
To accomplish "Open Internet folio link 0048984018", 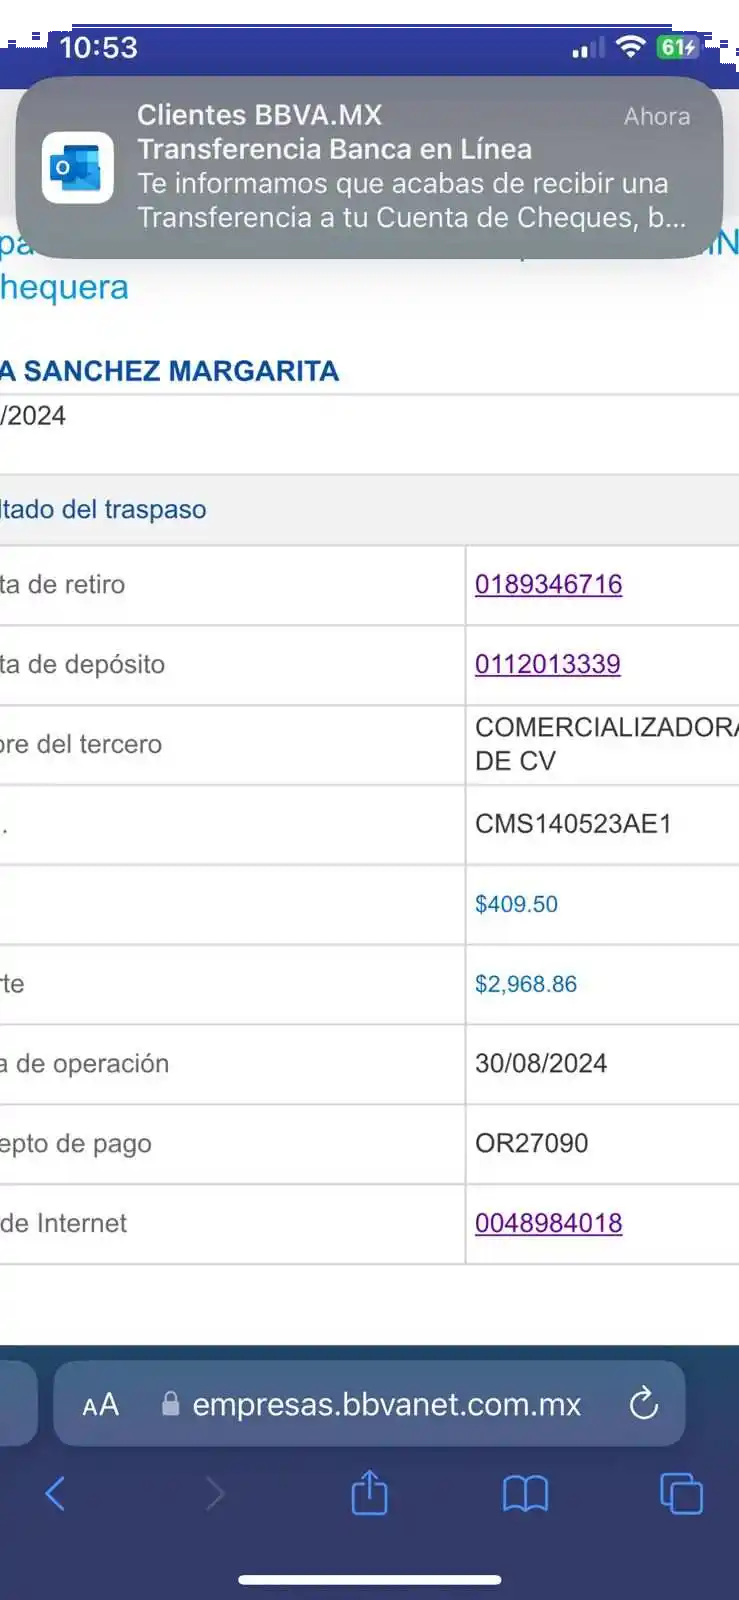I will pos(548,1223).
